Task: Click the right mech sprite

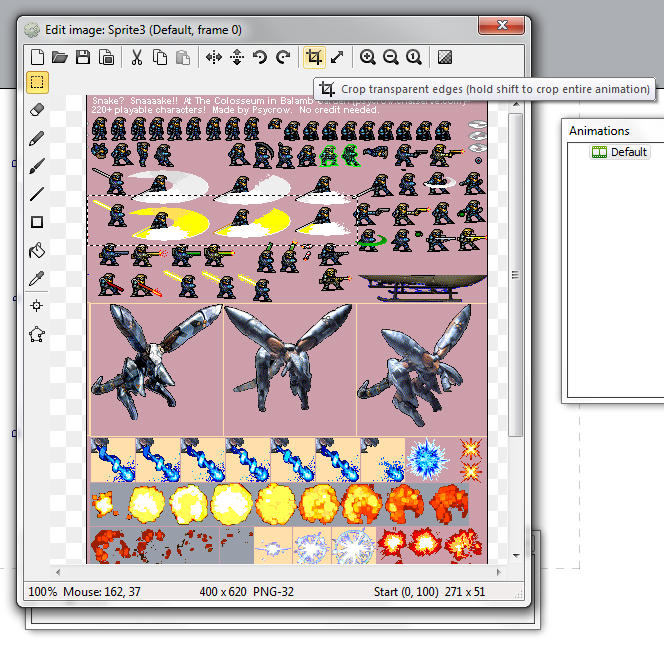Action: coord(415,365)
